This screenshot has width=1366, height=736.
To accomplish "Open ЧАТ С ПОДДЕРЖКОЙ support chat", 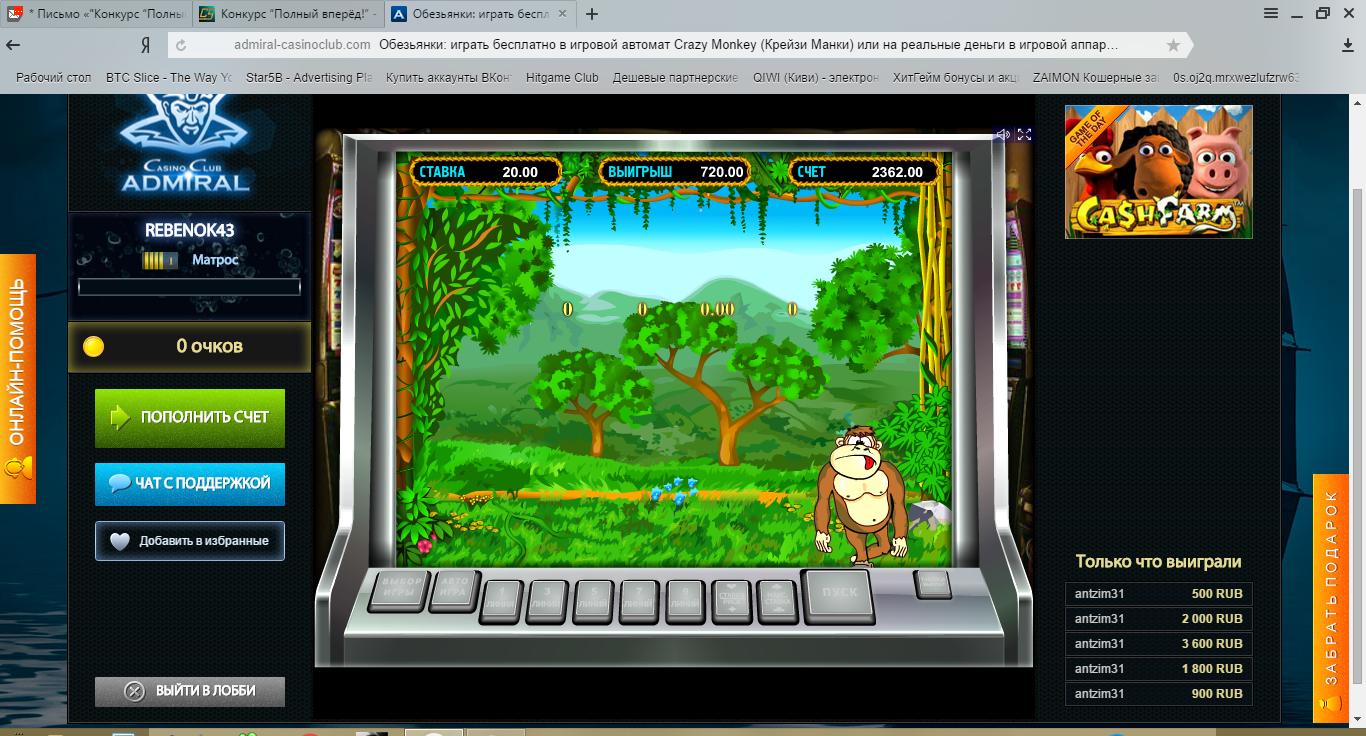I will pos(190,483).
